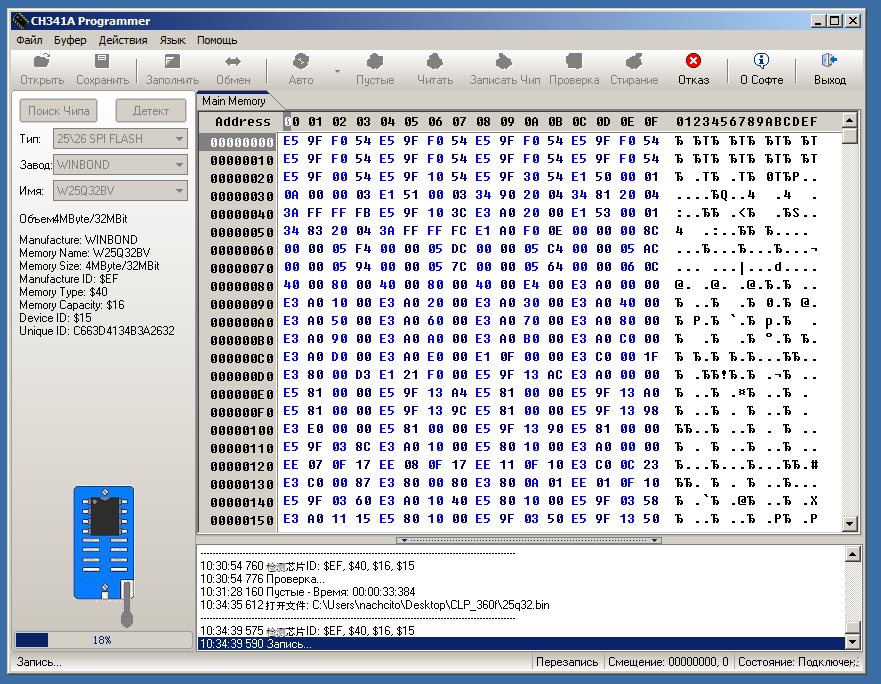
Task: Open the Файл menu
Action: click(x=29, y=40)
